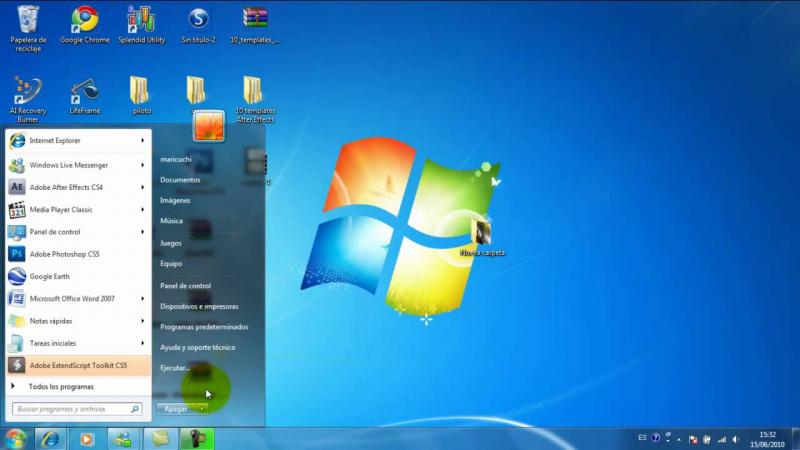Image resolution: width=800 pixels, height=450 pixels.
Task: Open Documentos from the Start menu
Action: click(x=180, y=180)
